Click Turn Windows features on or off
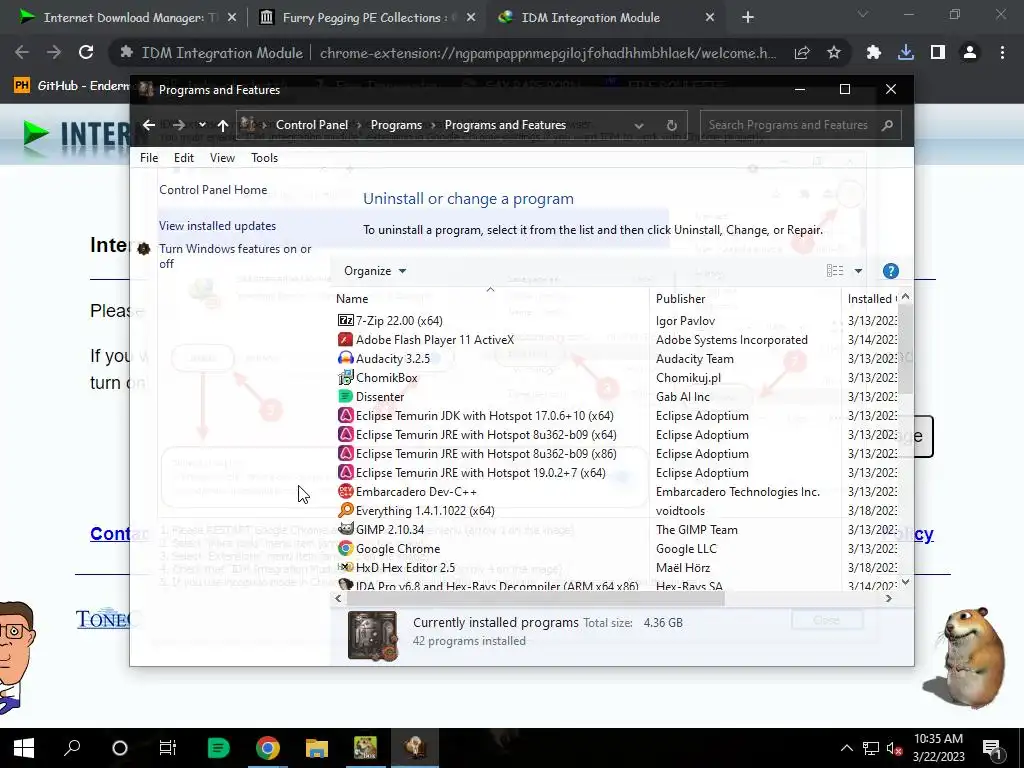This screenshot has height=768, width=1024. [x=235, y=256]
